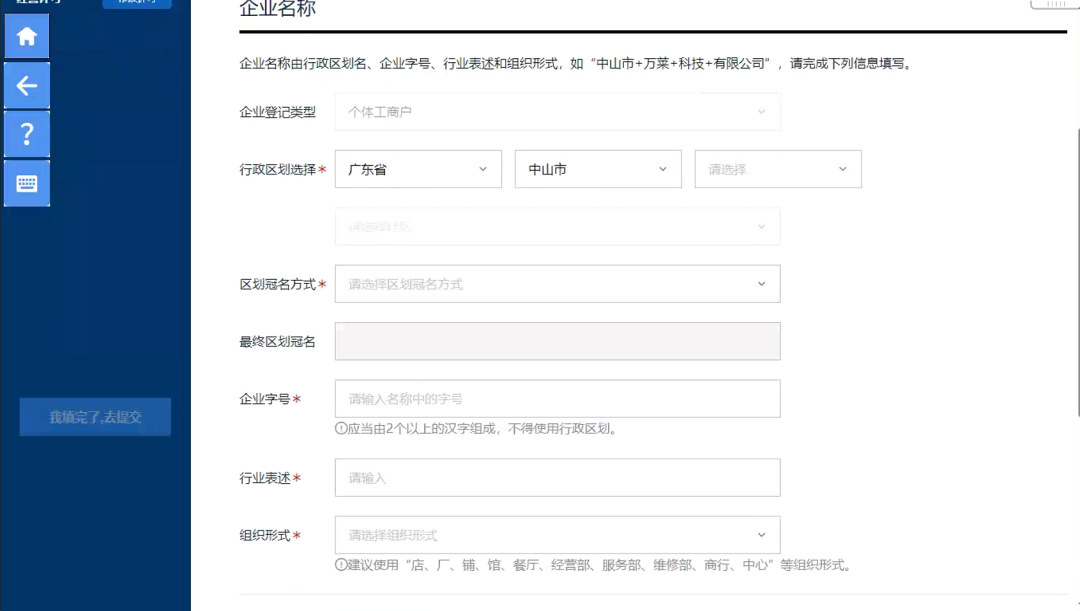Click the Home icon in the sidebar
This screenshot has height=611, width=1080.
26,36
